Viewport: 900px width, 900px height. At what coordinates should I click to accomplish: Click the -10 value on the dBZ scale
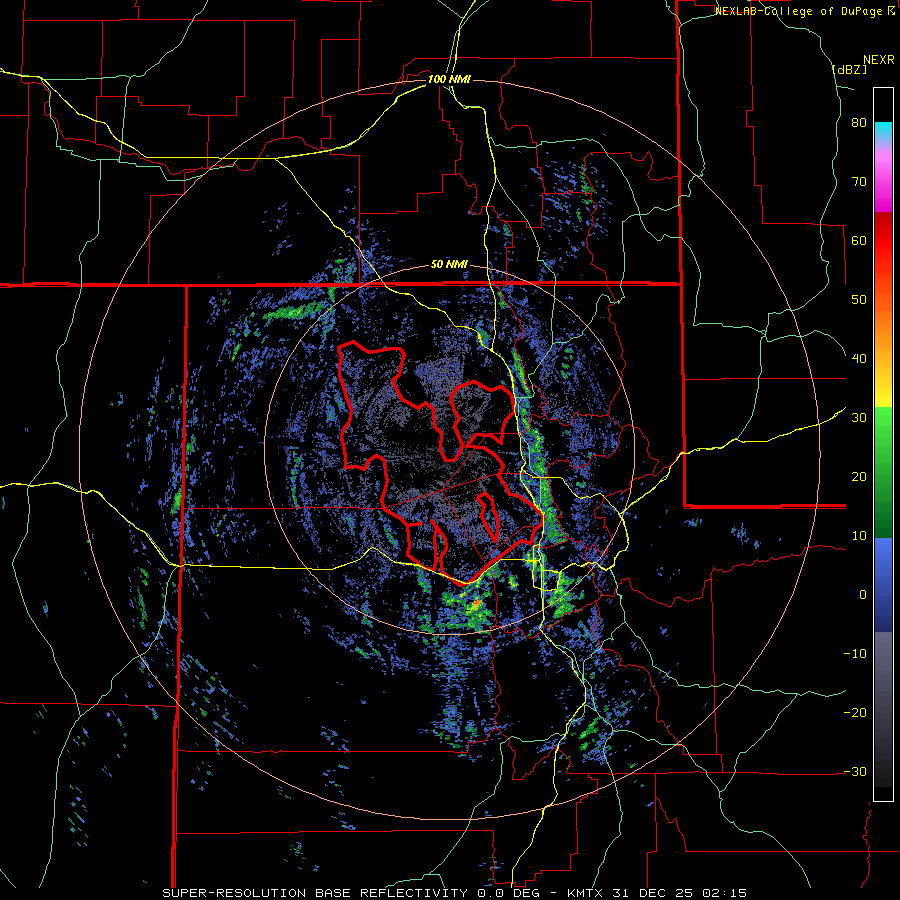click(855, 654)
